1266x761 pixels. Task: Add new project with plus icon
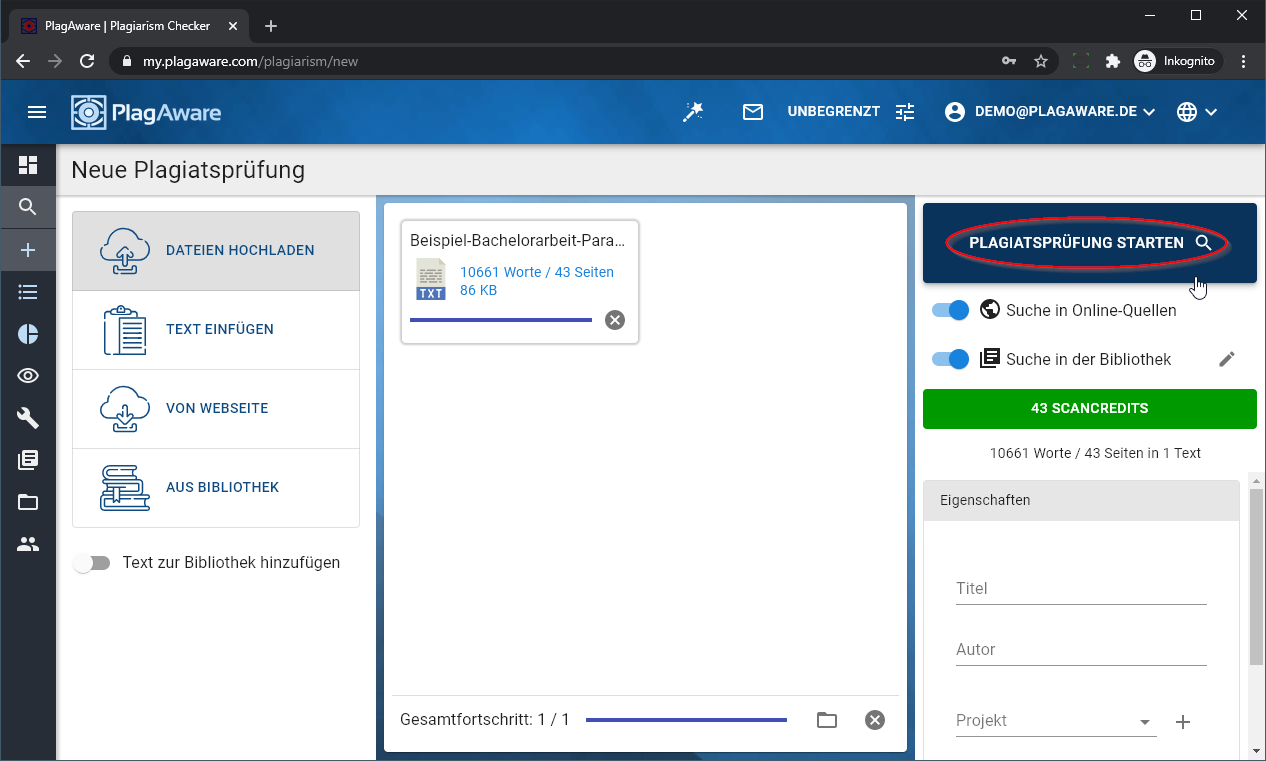tap(1183, 722)
